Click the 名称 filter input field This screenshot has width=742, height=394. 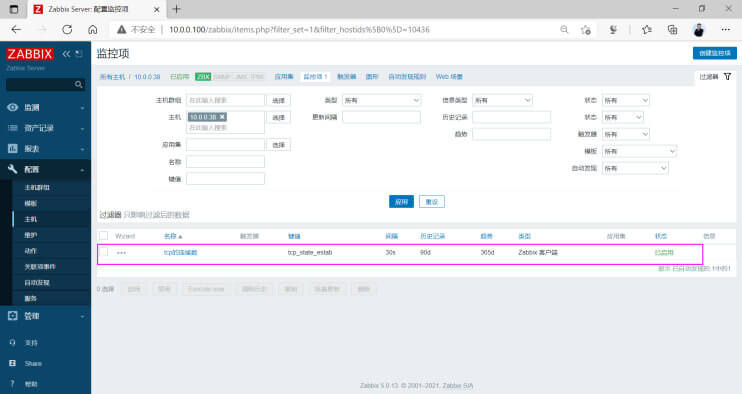(x=225, y=162)
